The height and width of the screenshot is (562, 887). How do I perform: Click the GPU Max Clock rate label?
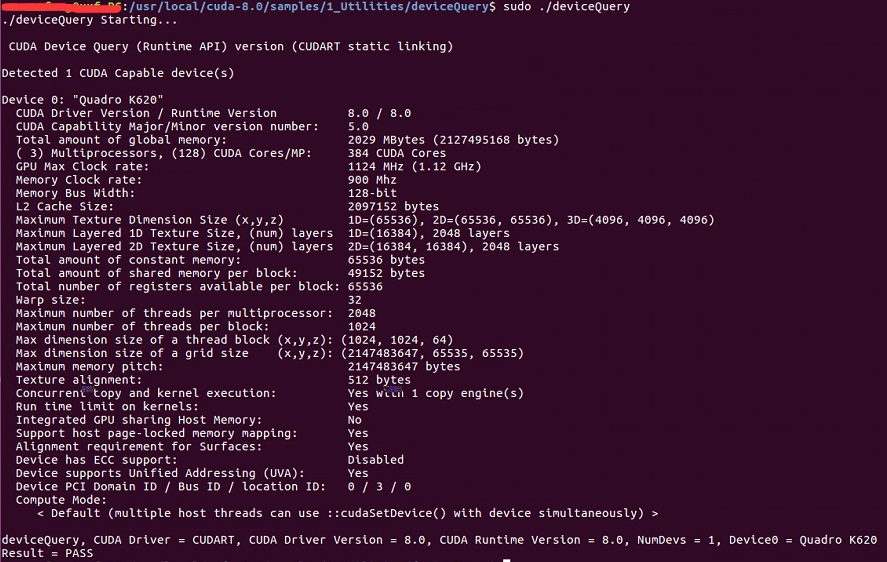tap(82, 166)
